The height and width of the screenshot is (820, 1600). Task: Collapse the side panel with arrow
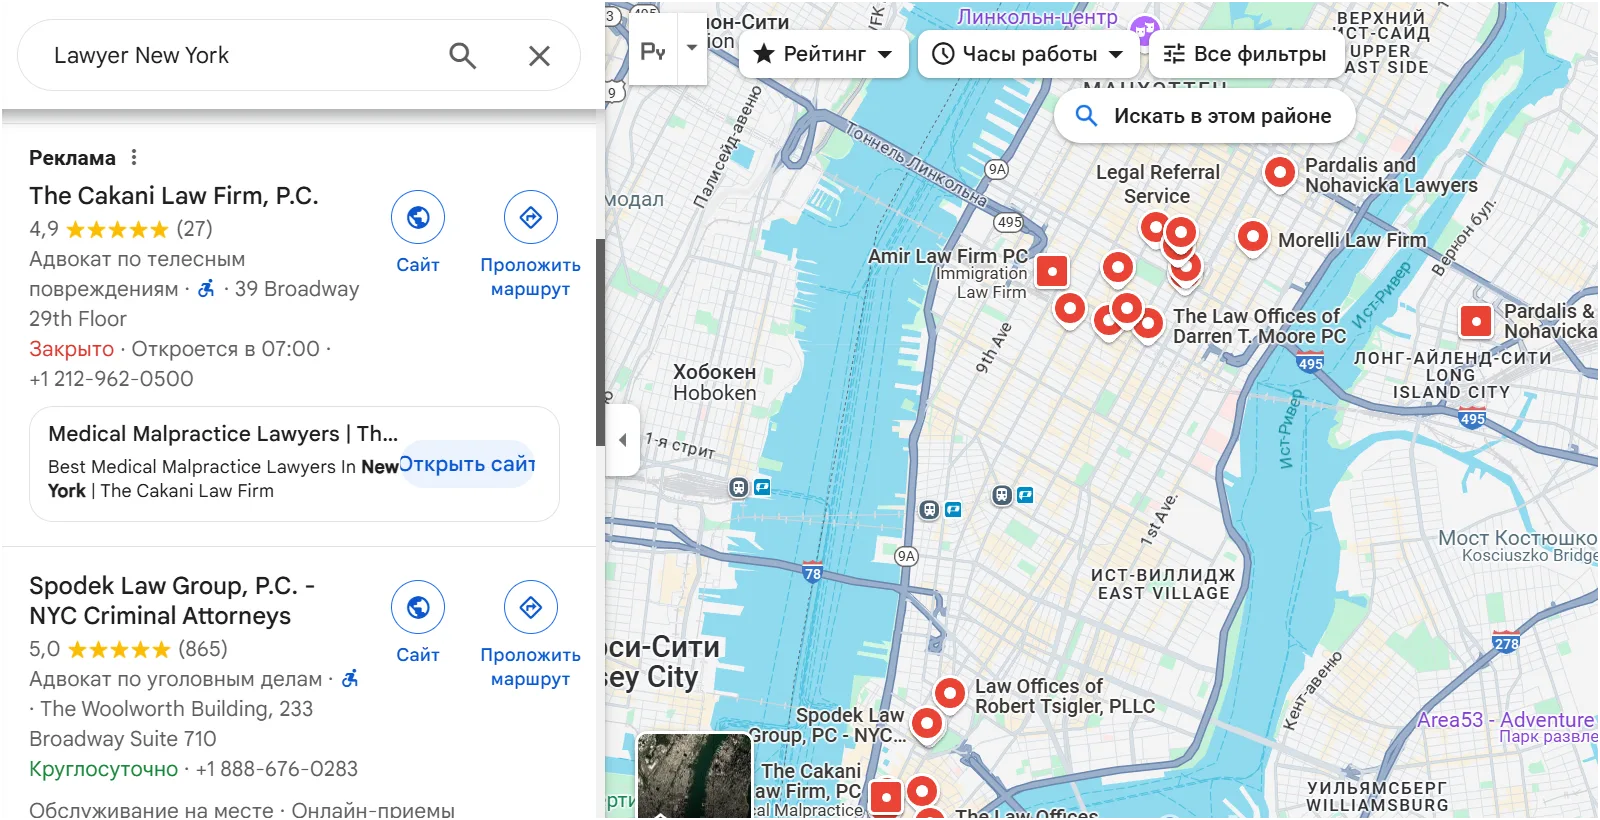click(x=623, y=440)
